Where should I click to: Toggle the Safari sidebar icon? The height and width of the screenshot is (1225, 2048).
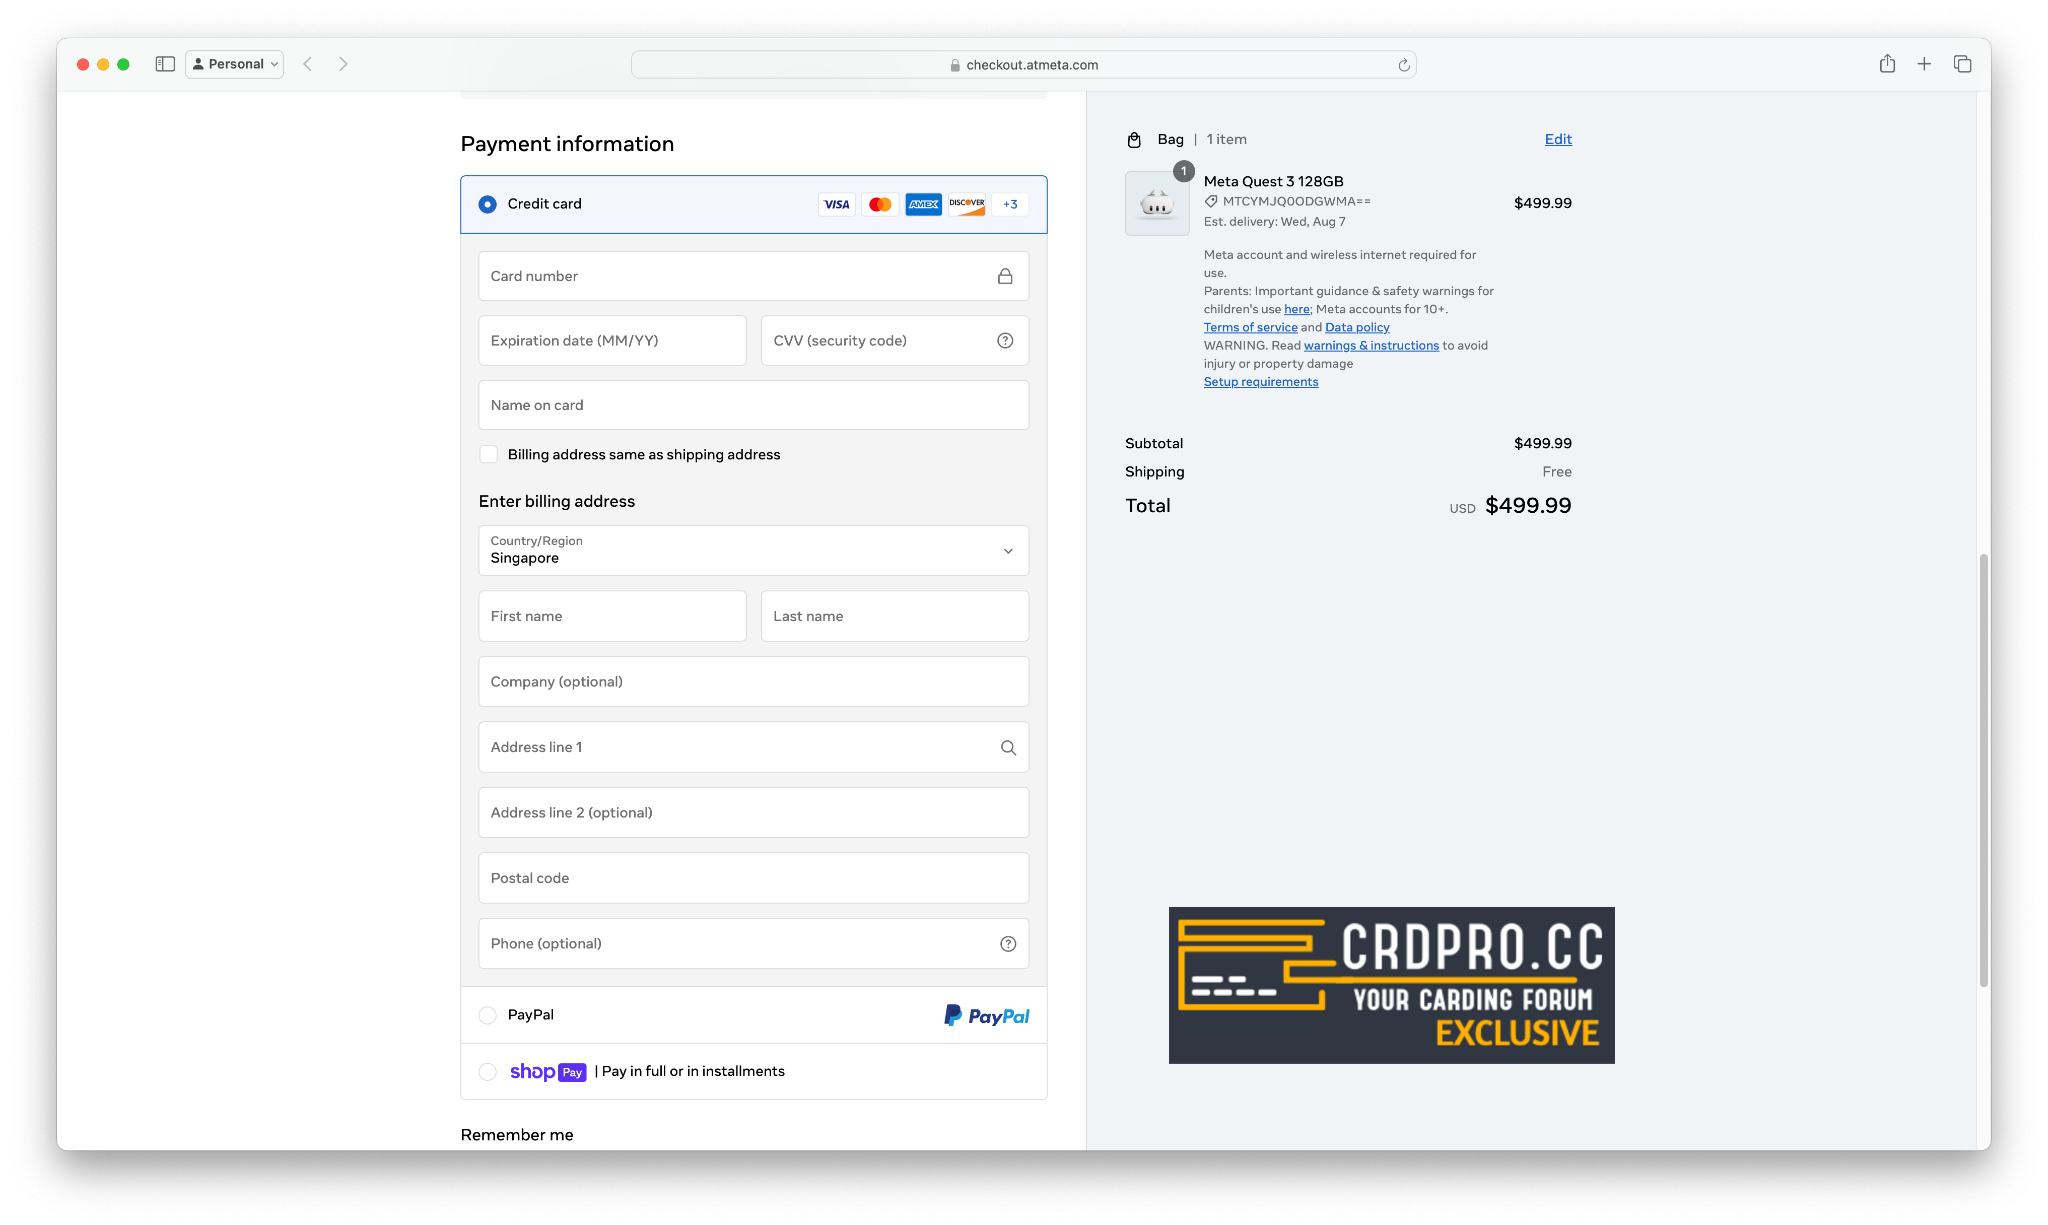165,64
